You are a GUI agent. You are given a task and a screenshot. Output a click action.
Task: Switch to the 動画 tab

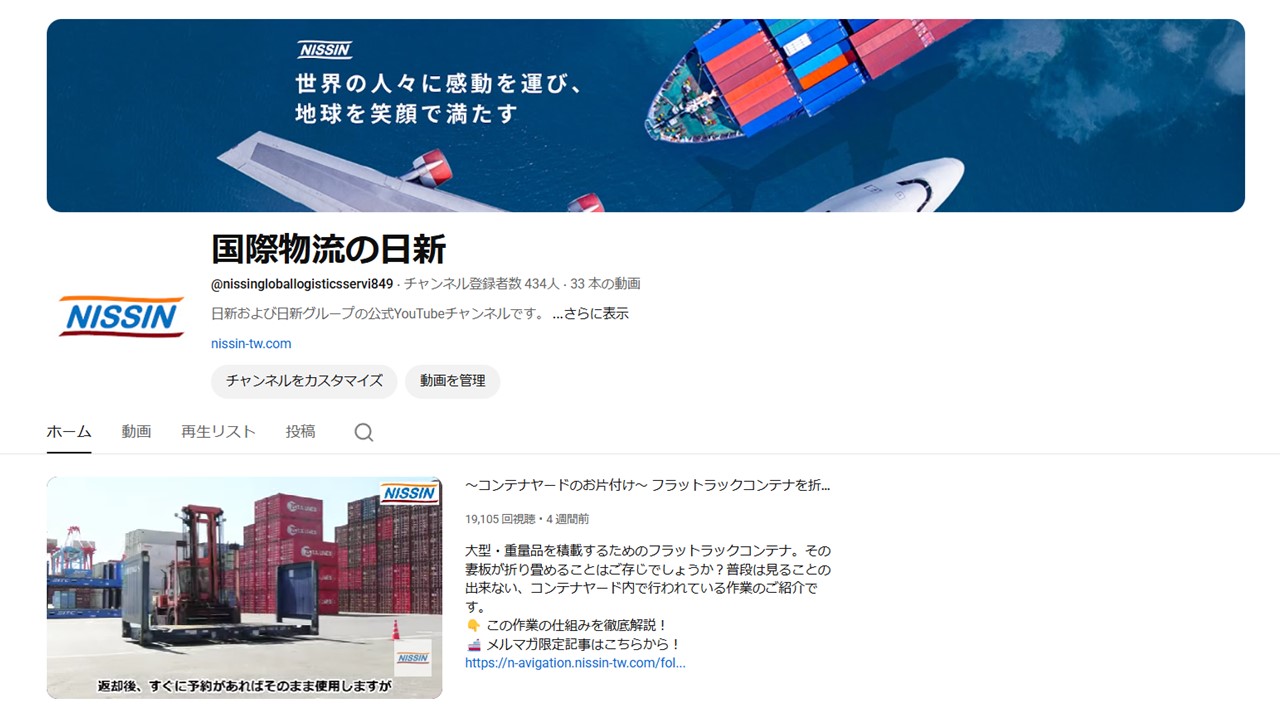point(136,431)
